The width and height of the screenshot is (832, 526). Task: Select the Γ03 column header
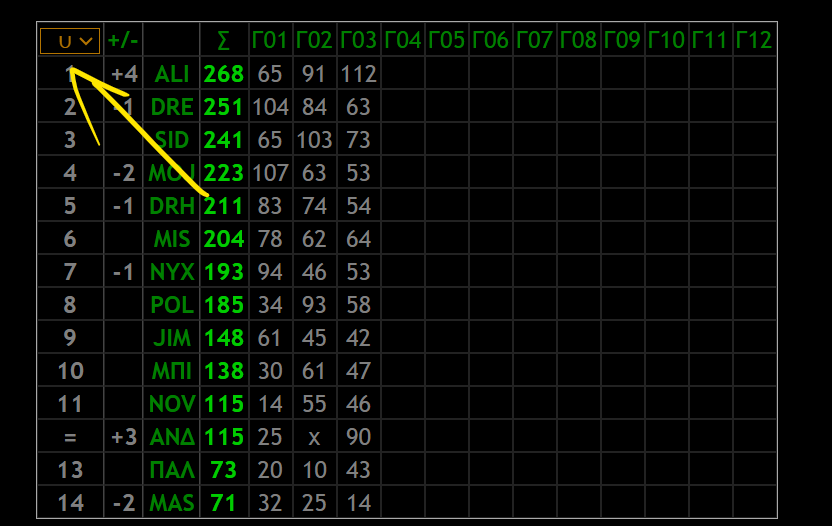[x=358, y=41]
